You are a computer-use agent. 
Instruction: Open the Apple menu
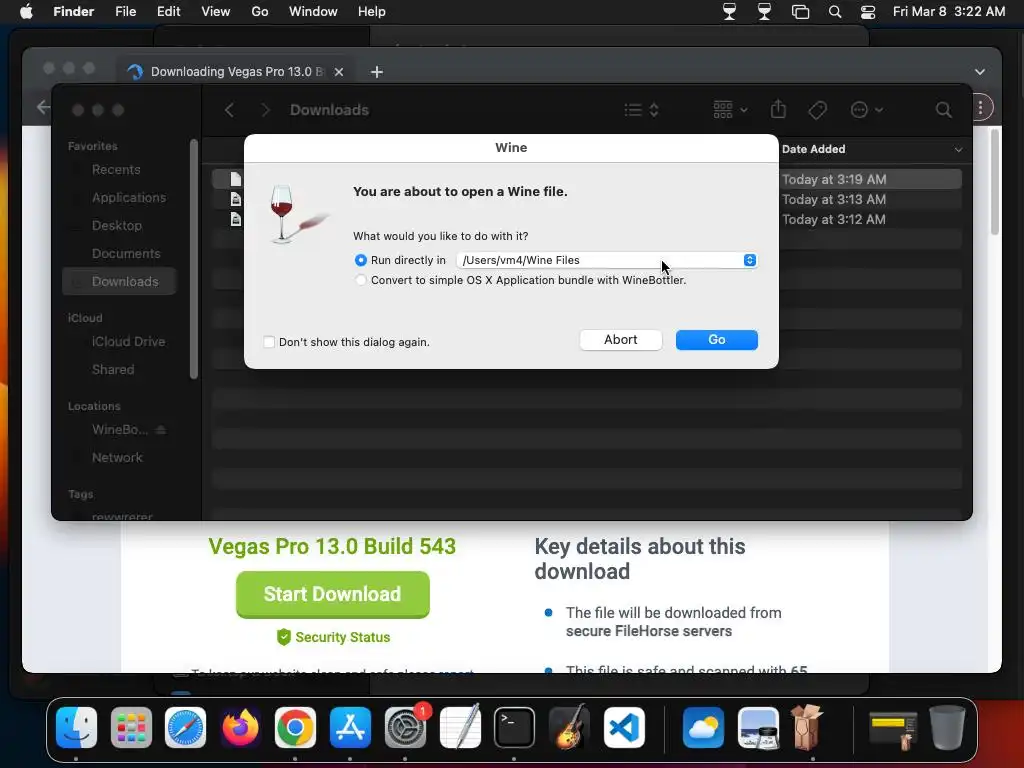coord(26,12)
